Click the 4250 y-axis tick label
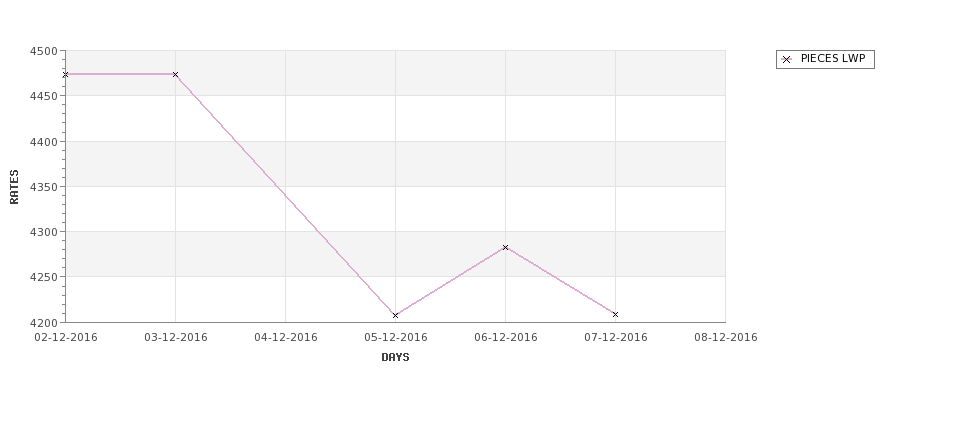This screenshot has width=975, height=429. (44, 277)
